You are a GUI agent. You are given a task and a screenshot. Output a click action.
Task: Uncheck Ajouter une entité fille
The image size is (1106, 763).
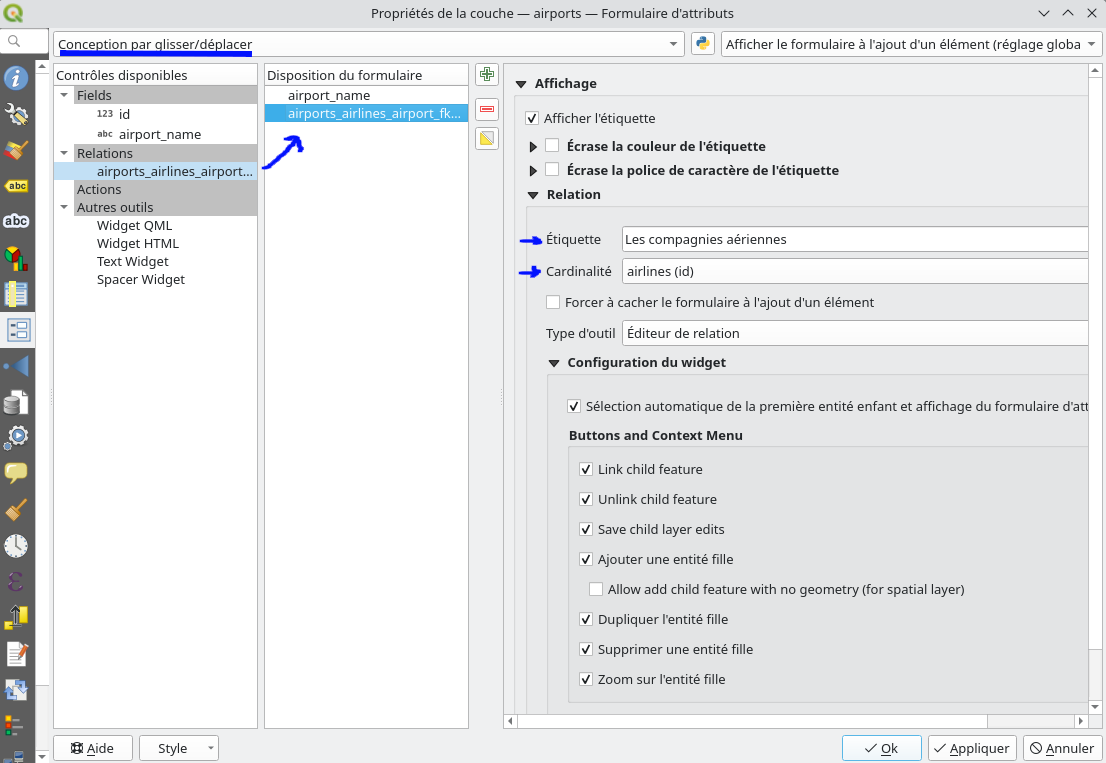point(585,559)
